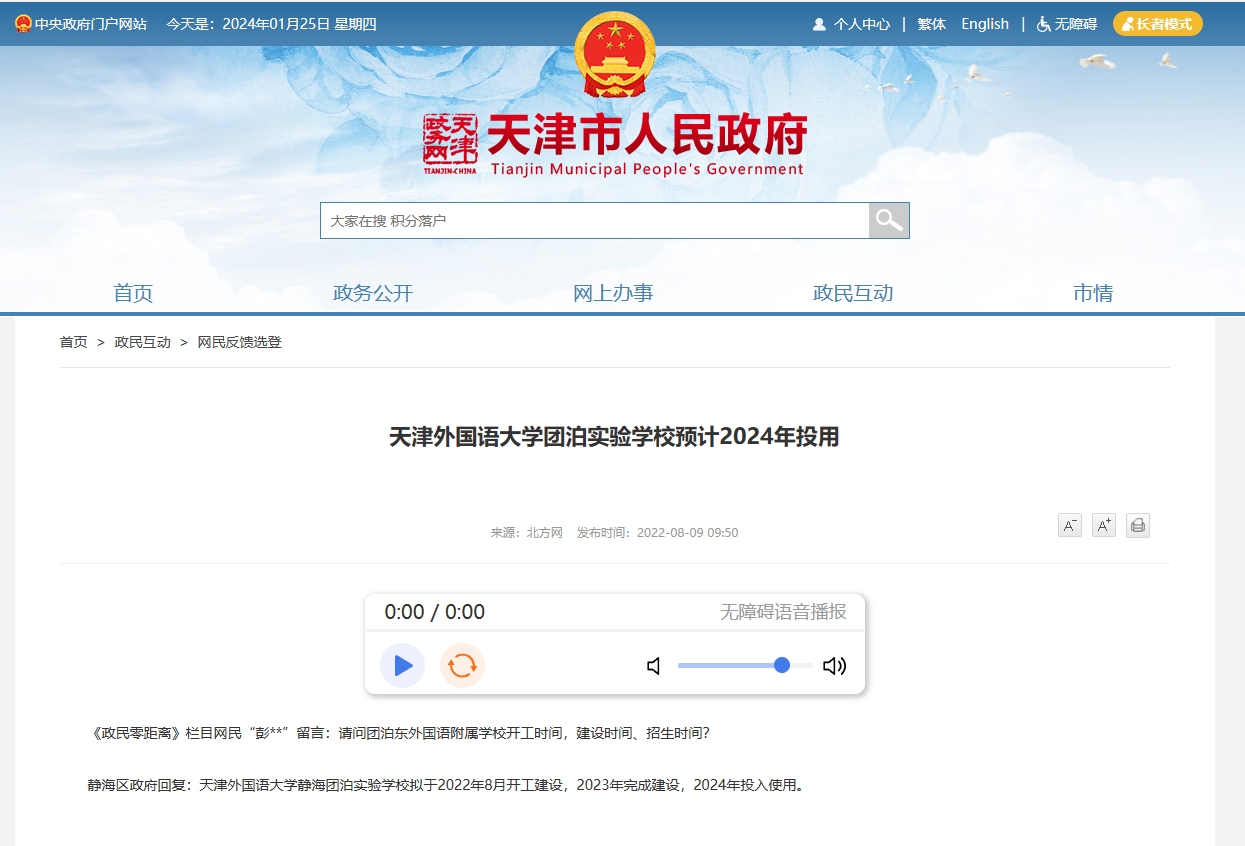Increase font size with A+ icon

point(1103,525)
